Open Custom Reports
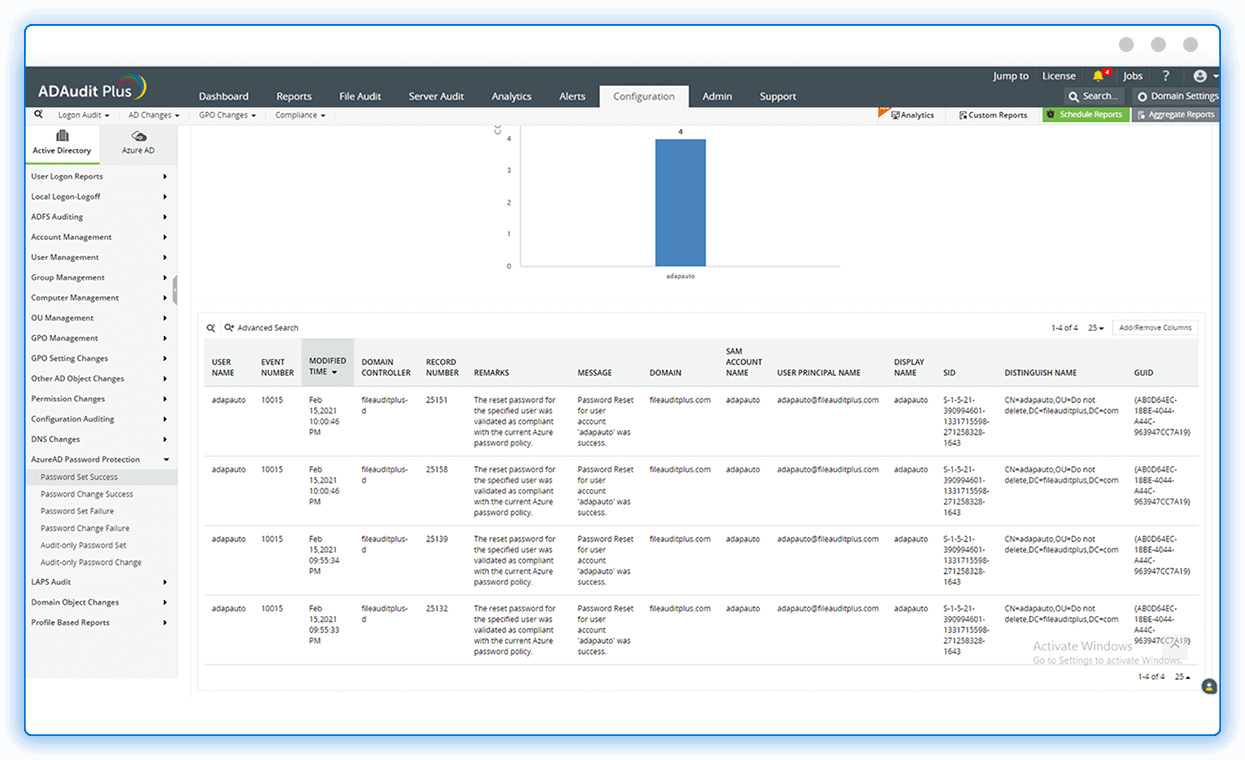This screenshot has width=1245, height=760. [993, 115]
